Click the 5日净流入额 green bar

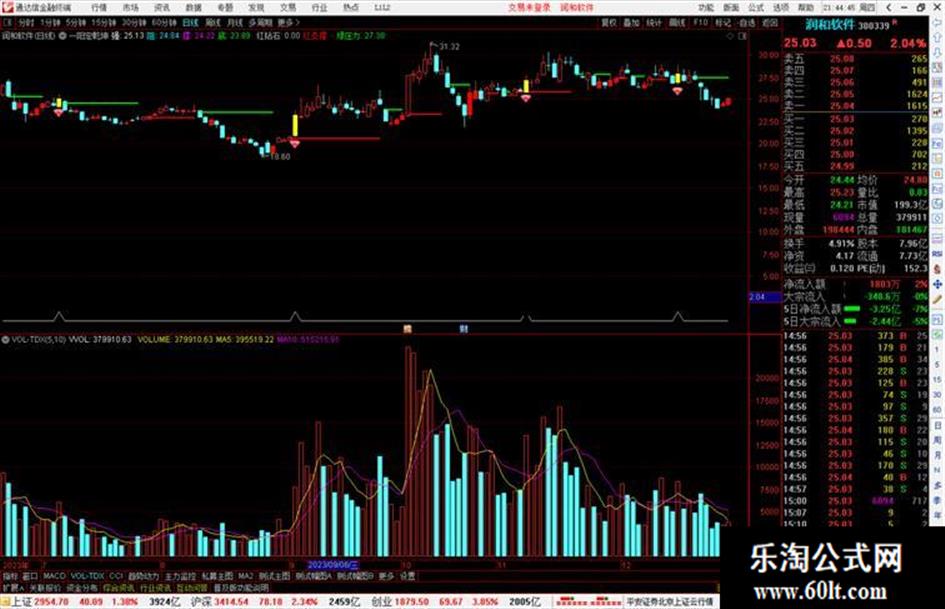(x=852, y=309)
